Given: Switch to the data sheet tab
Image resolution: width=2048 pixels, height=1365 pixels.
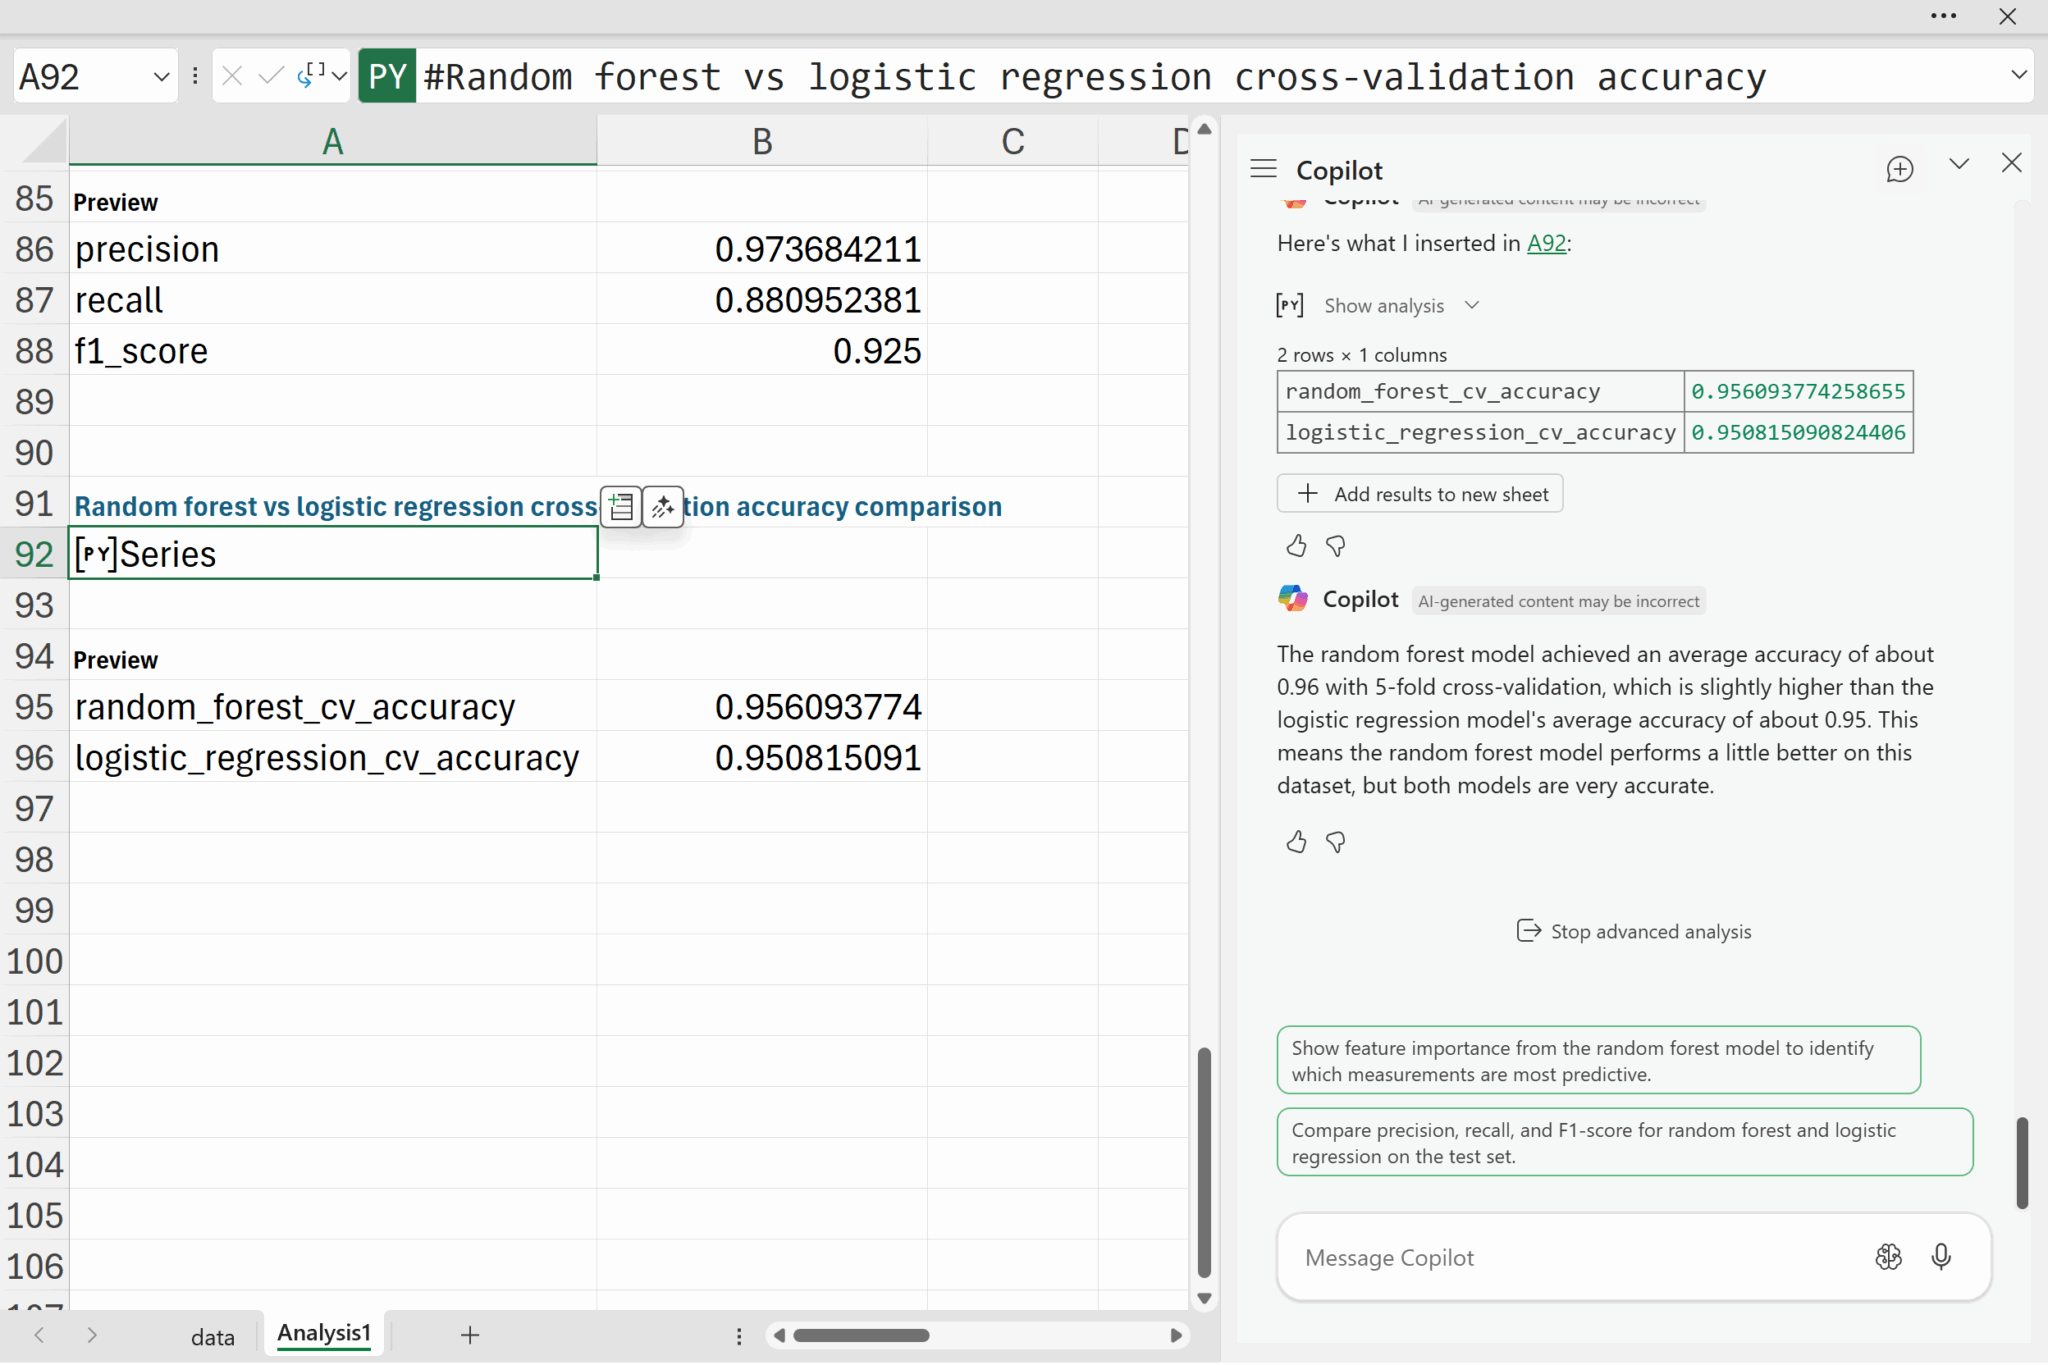Looking at the screenshot, I should (212, 1337).
